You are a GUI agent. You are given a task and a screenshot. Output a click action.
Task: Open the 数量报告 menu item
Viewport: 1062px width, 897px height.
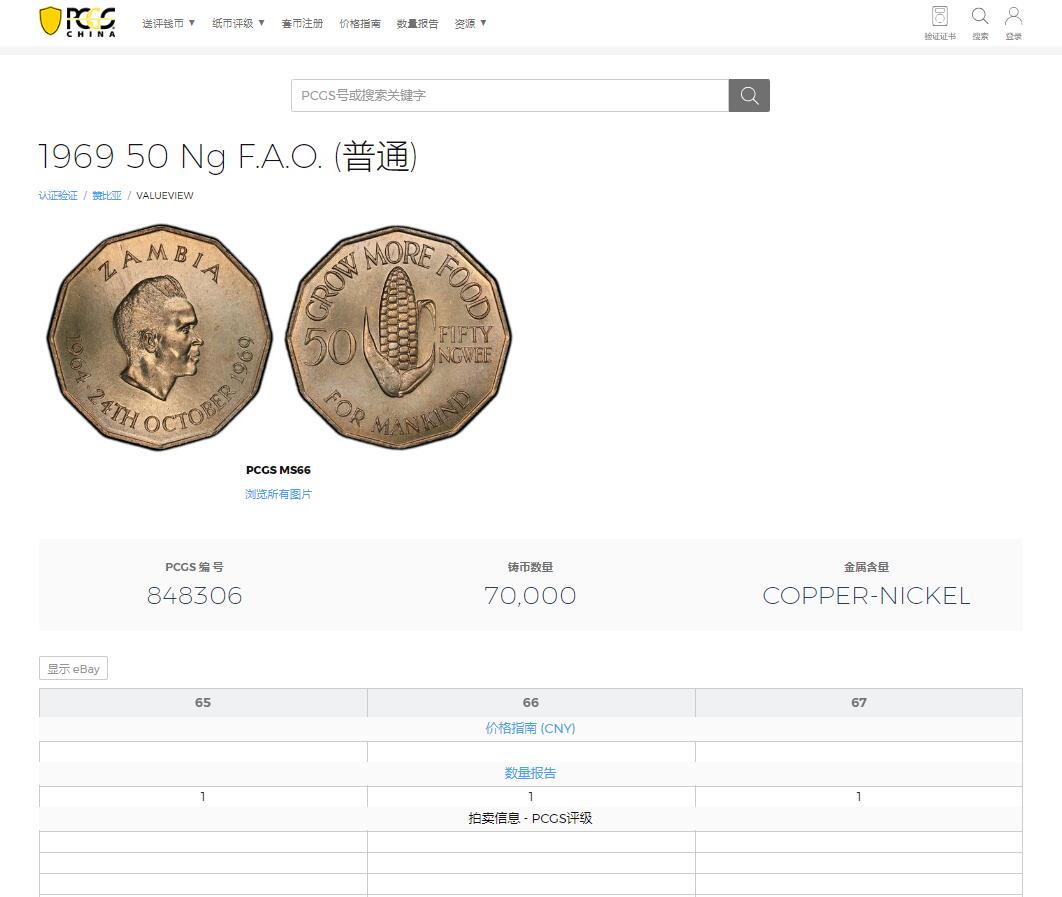pyautogui.click(x=417, y=24)
